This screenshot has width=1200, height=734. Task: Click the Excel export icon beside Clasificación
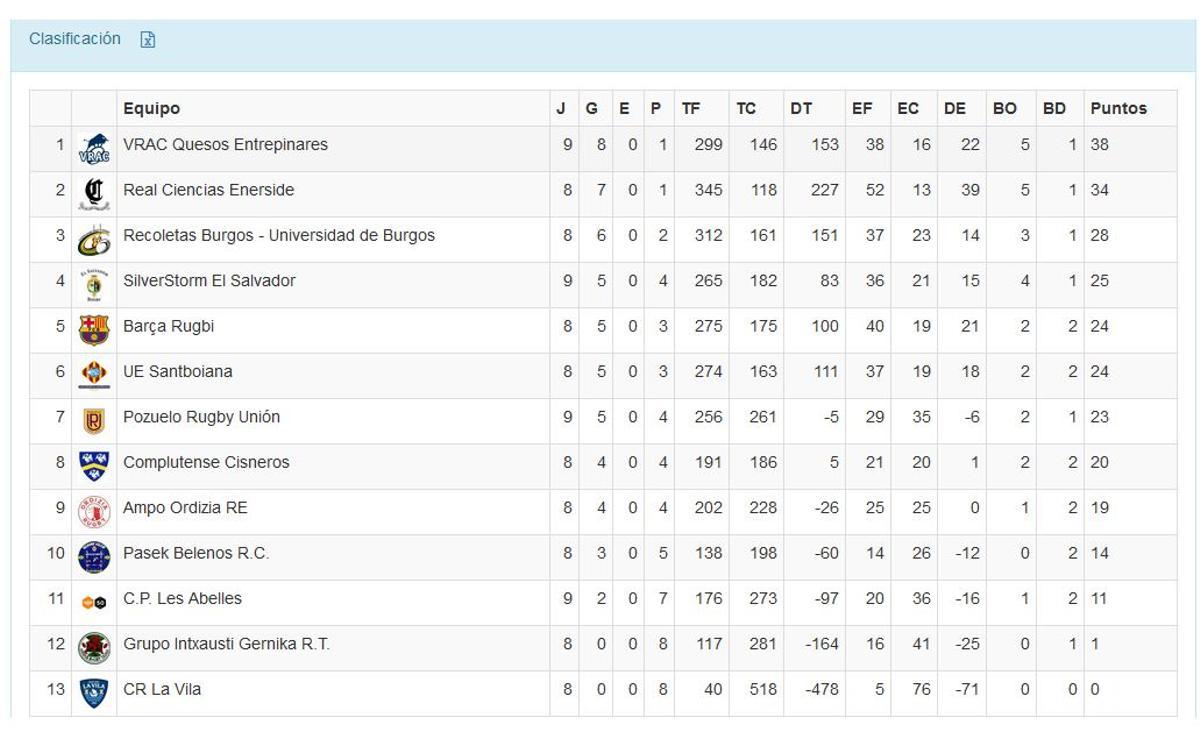(x=148, y=39)
